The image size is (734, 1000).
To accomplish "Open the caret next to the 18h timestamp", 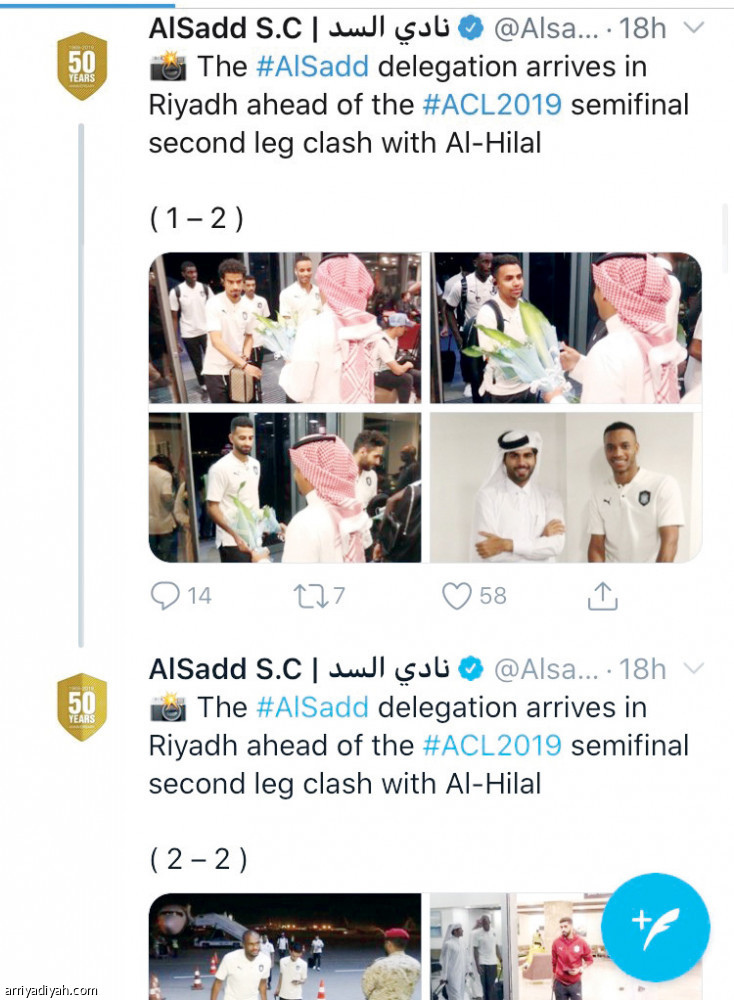I will (694, 28).
